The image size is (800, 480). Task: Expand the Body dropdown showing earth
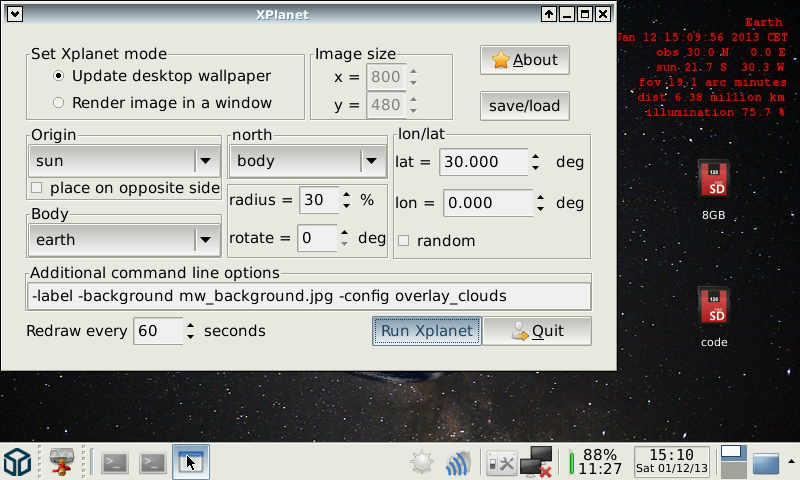(x=124, y=240)
